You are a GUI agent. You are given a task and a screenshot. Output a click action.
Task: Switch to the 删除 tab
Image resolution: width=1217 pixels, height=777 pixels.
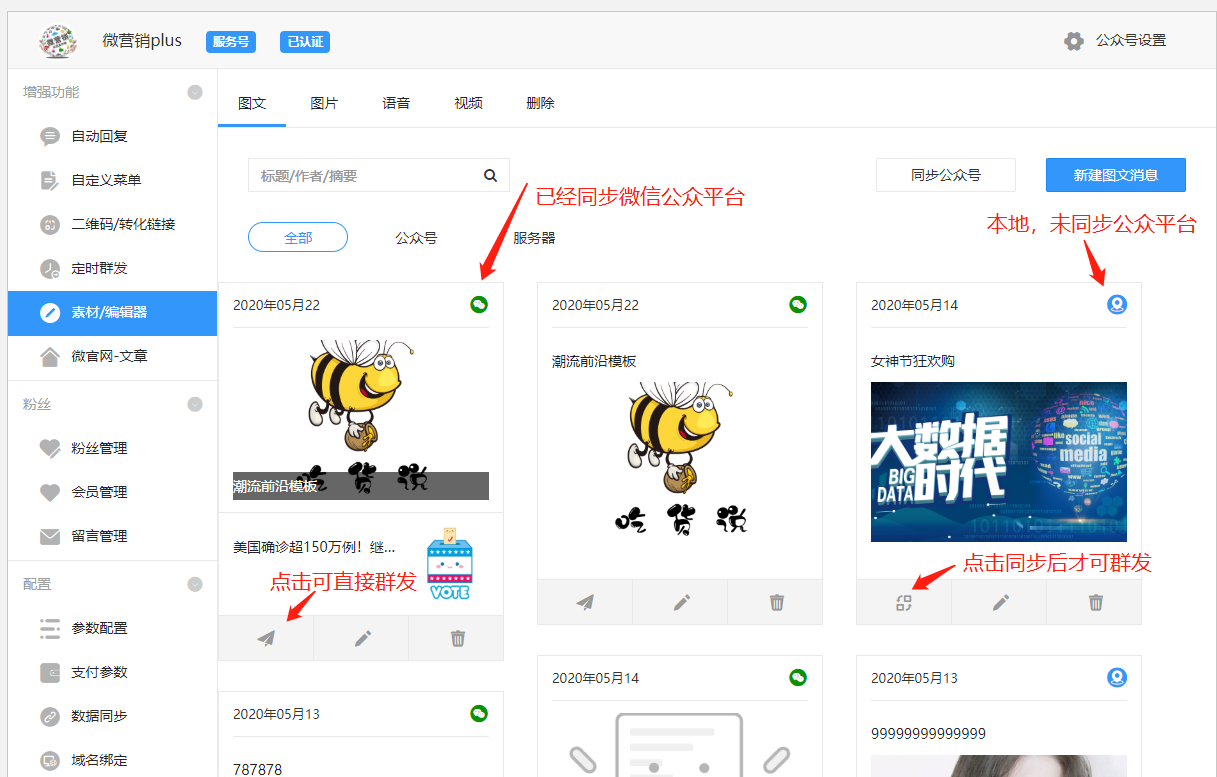(x=540, y=103)
